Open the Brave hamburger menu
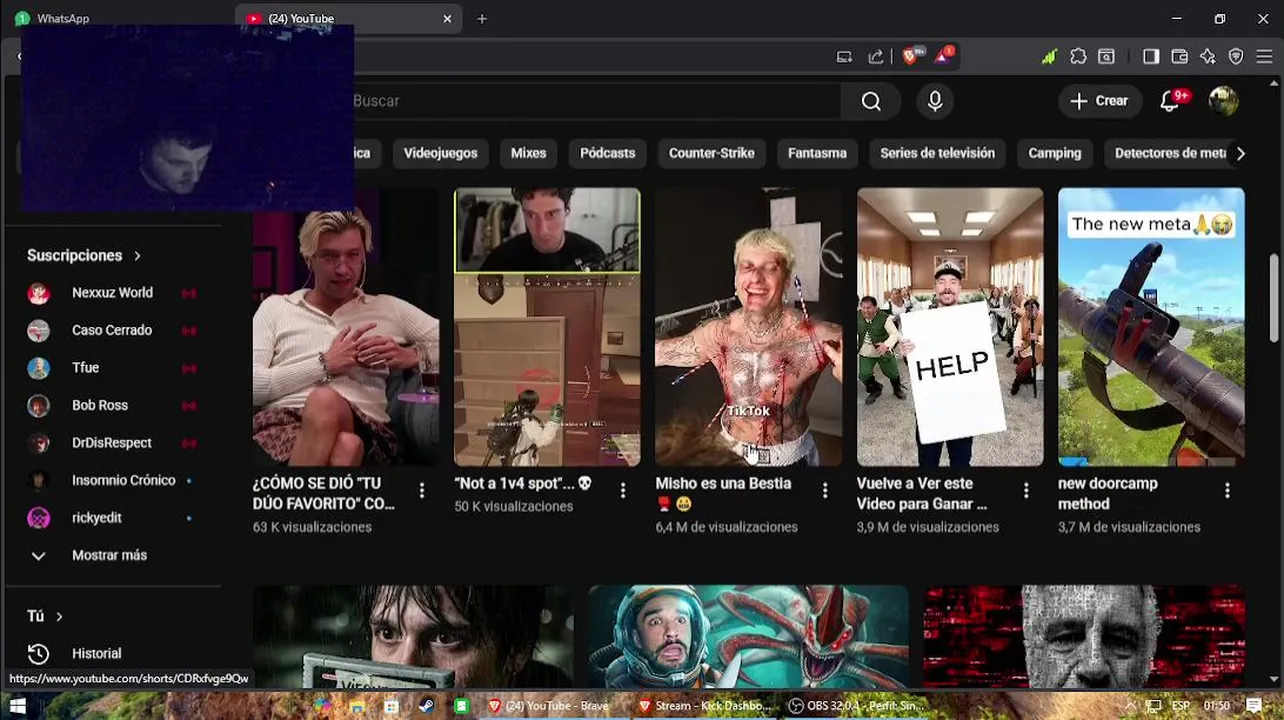The image size is (1284, 720). point(1264,57)
